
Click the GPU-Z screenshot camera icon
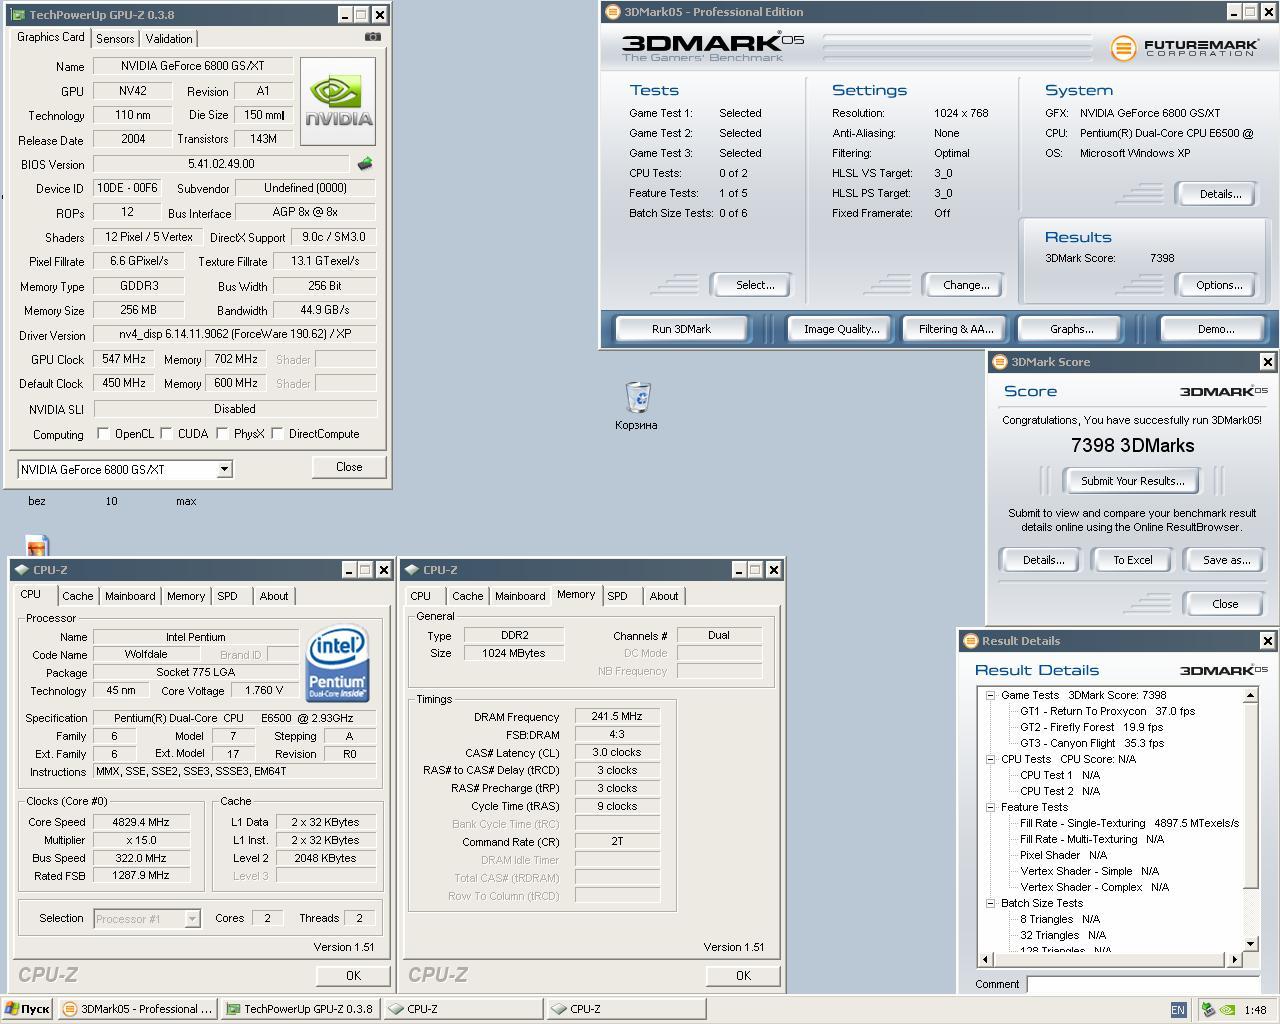(x=373, y=37)
